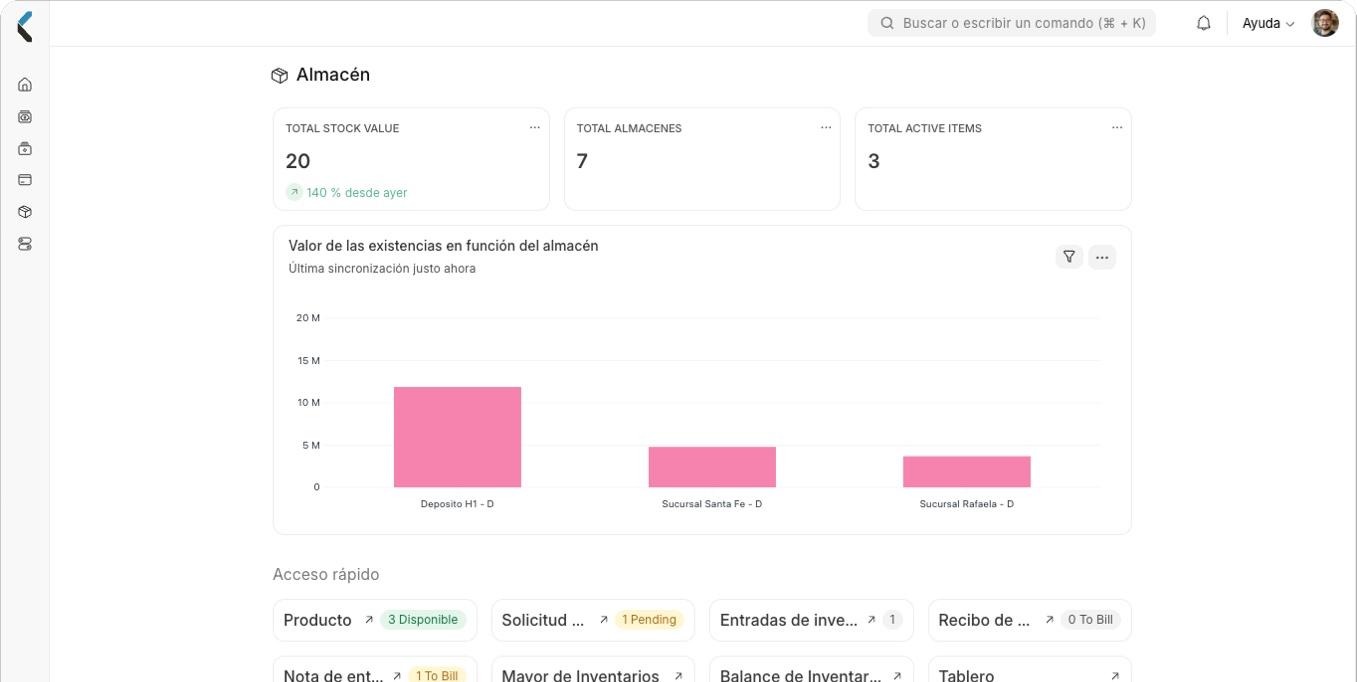The width and height of the screenshot is (1357, 682).
Task: Click '140 % desde ayer' text
Action: pyautogui.click(x=357, y=193)
